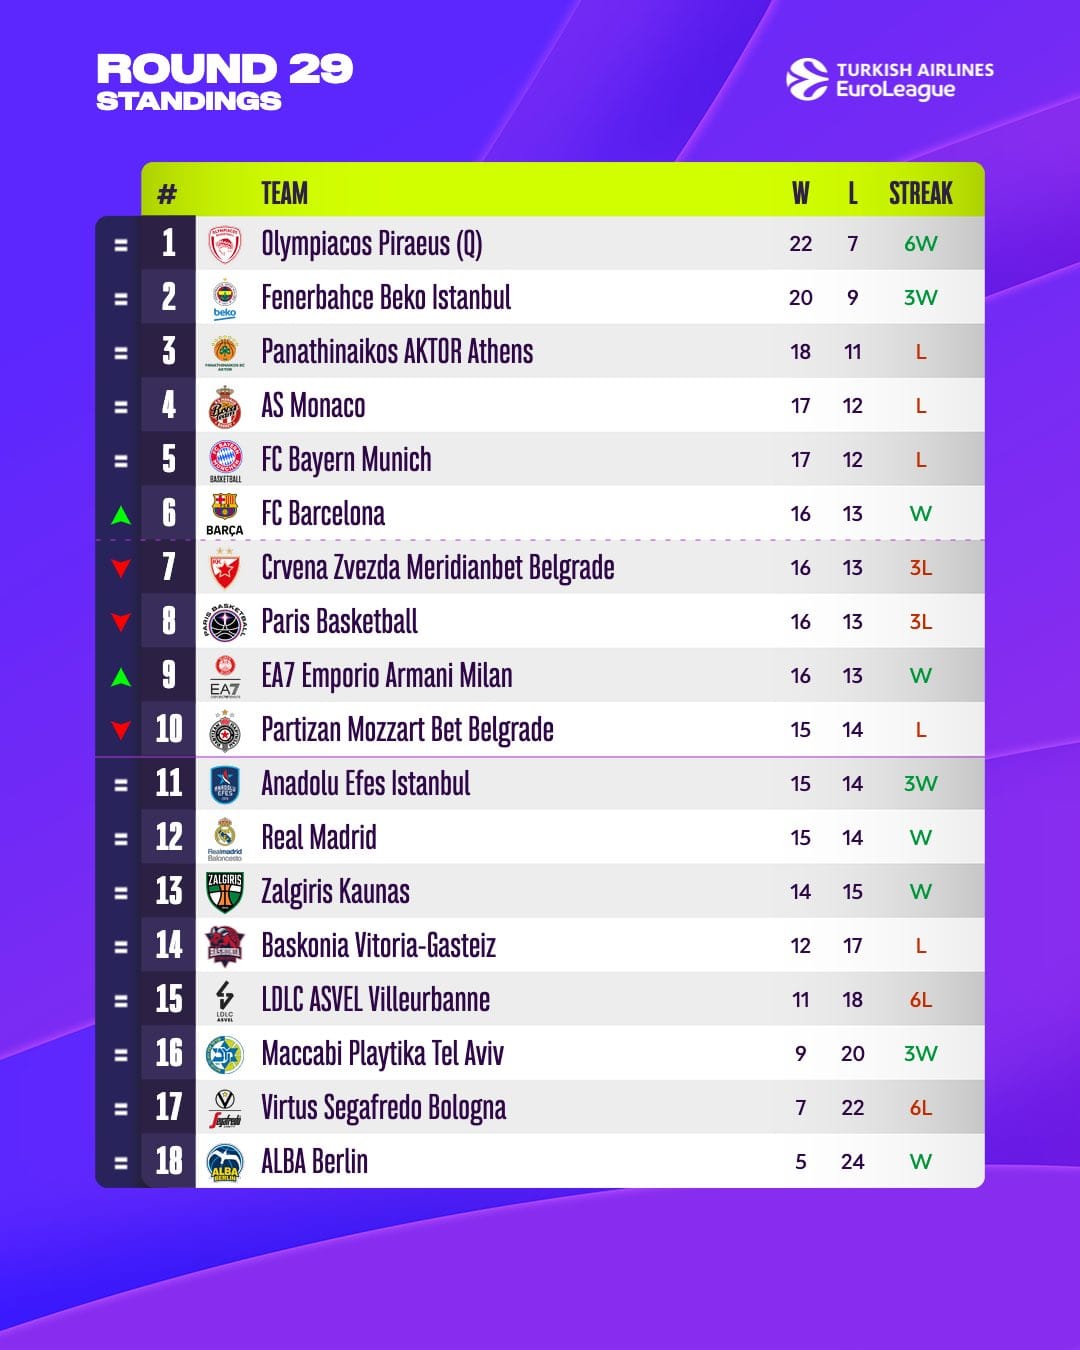Click the Maccabi Playtika Tel Aviv logo
Image resolution: width=1080 pixels, height=1350 pixels.
click(225, 1054)
